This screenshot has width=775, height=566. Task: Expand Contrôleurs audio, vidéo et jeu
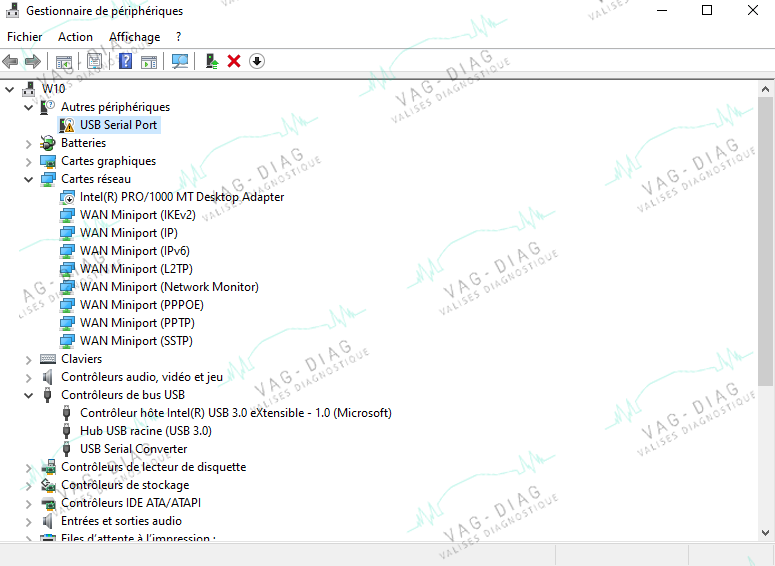[x=29, y=378]
